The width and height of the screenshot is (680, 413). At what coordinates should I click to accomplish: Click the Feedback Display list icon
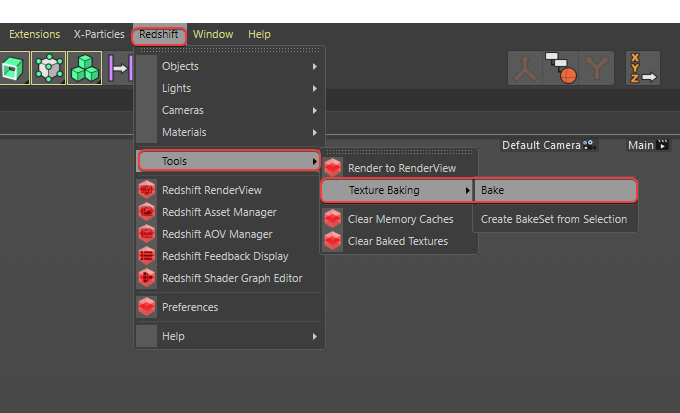tap(147, 256)
